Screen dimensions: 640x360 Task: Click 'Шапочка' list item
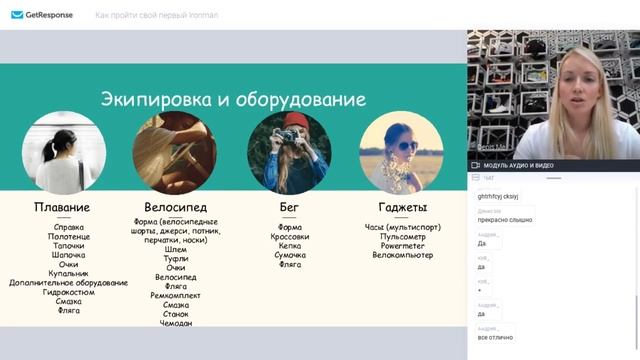(x=69, y=255)
